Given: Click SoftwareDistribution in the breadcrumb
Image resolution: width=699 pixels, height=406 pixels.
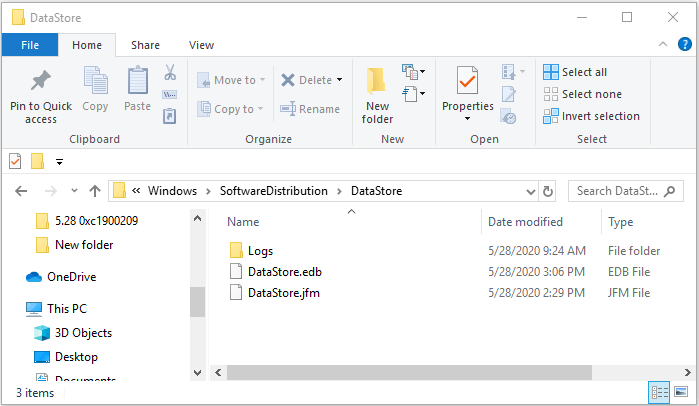Looking at the screenshot, I should tap(274, 191).
